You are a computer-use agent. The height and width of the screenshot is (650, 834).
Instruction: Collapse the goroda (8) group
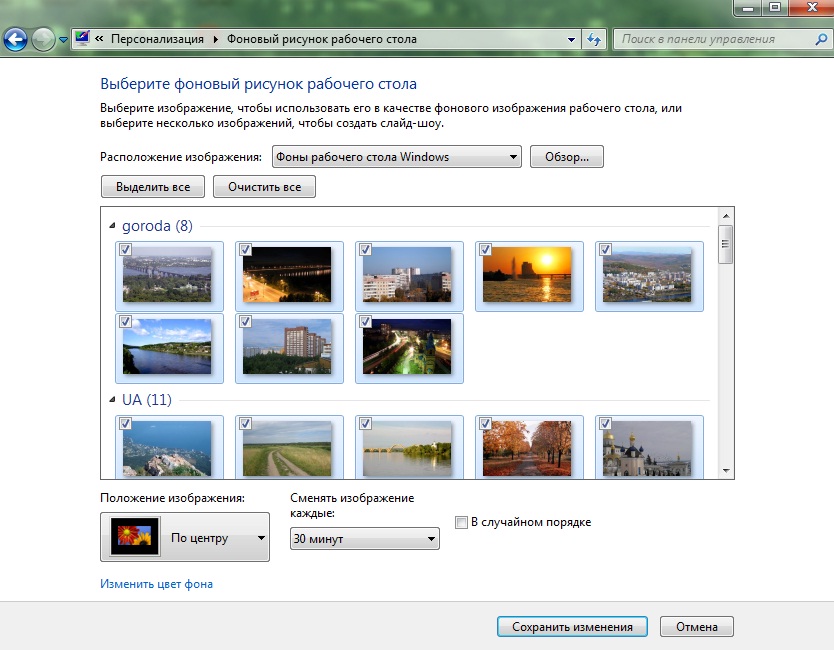pyautogui.click(x=112, y=226)
